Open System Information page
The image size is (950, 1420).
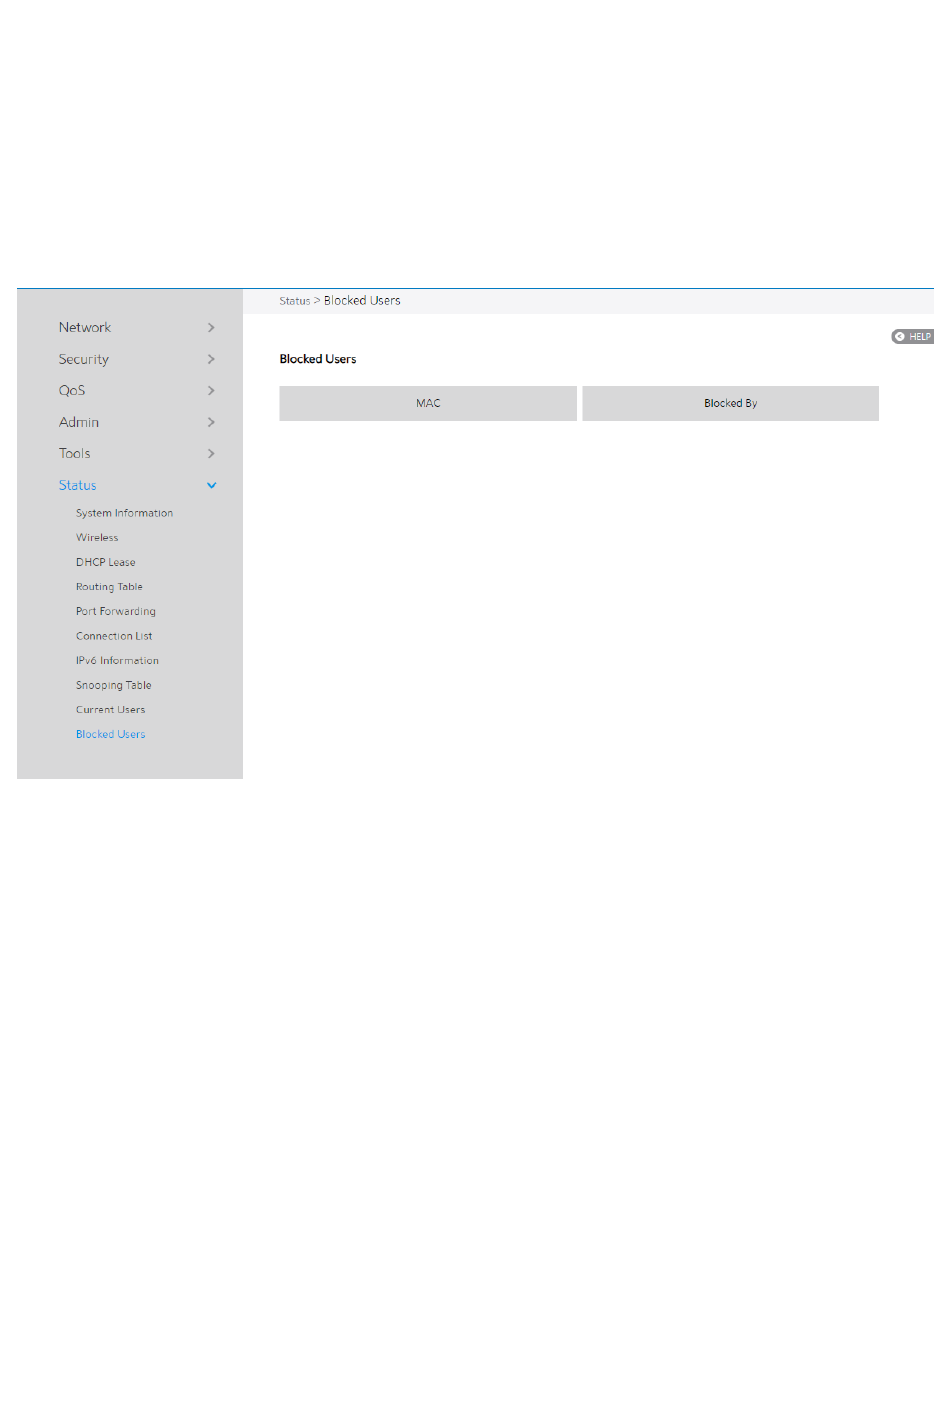point(124,513)
